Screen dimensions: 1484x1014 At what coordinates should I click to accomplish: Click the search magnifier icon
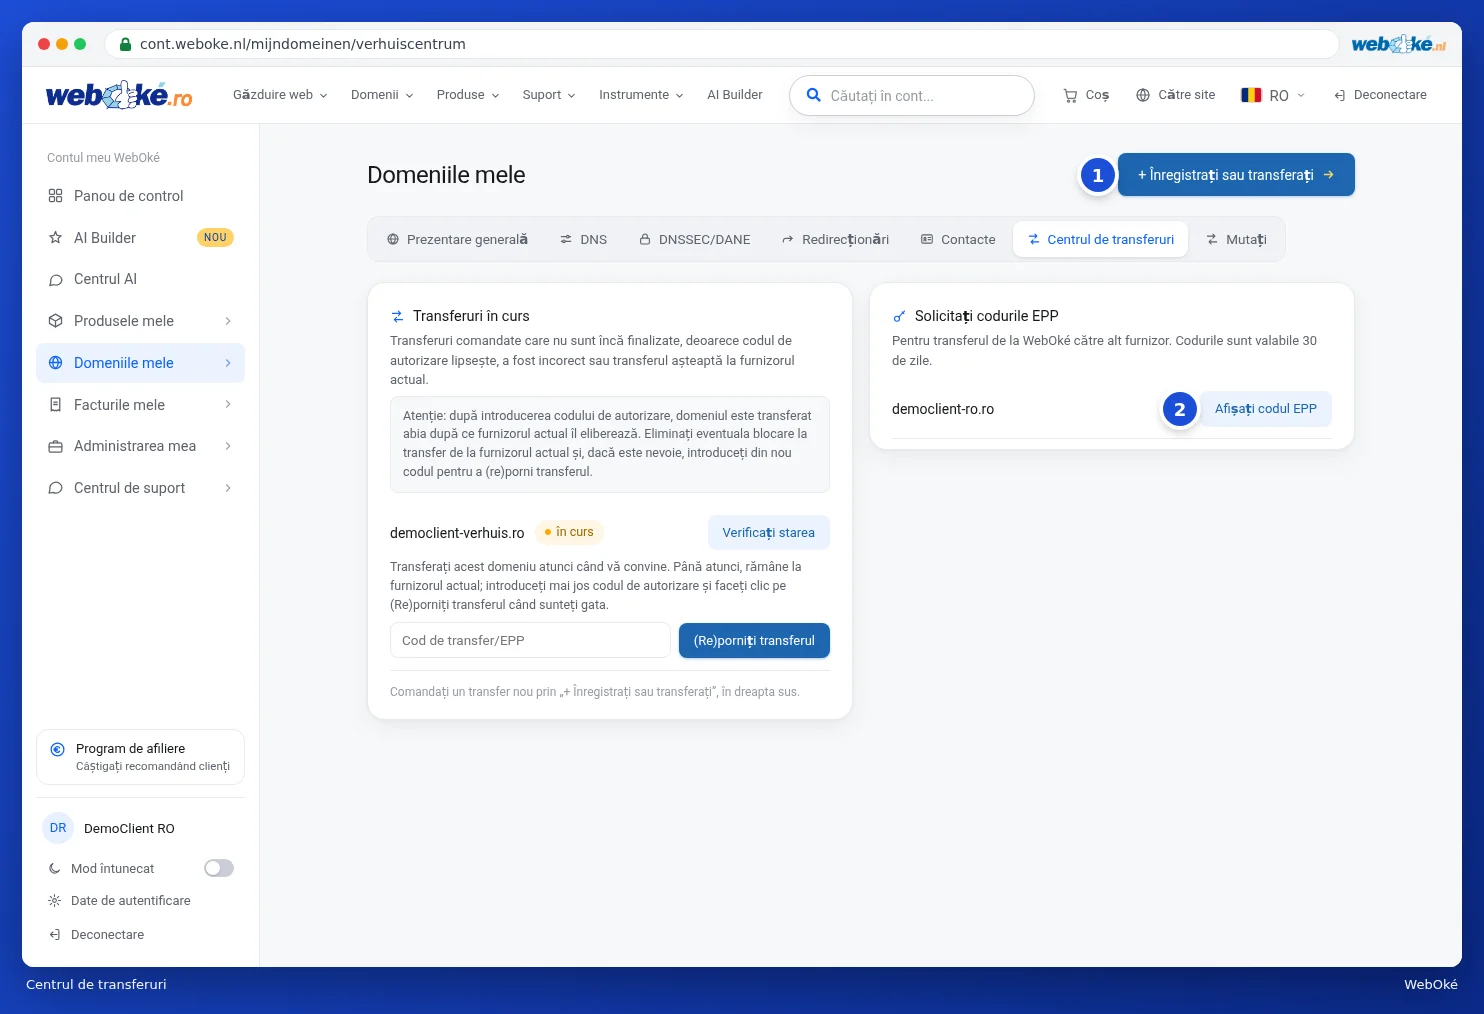pos(814,95)
